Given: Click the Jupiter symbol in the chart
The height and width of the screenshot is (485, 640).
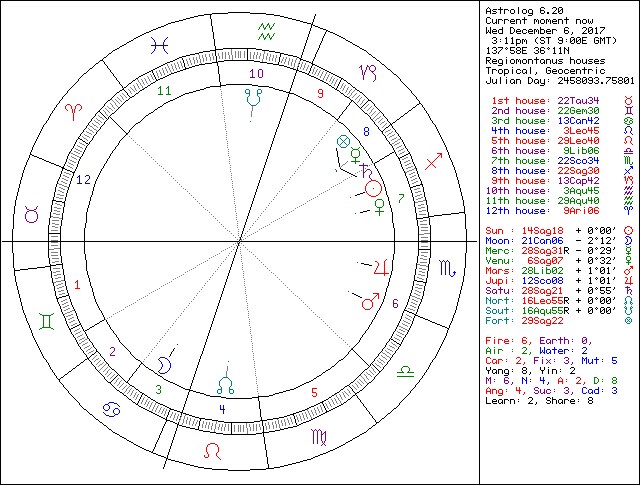Looking at the screenshot, I should pos(381,267).
